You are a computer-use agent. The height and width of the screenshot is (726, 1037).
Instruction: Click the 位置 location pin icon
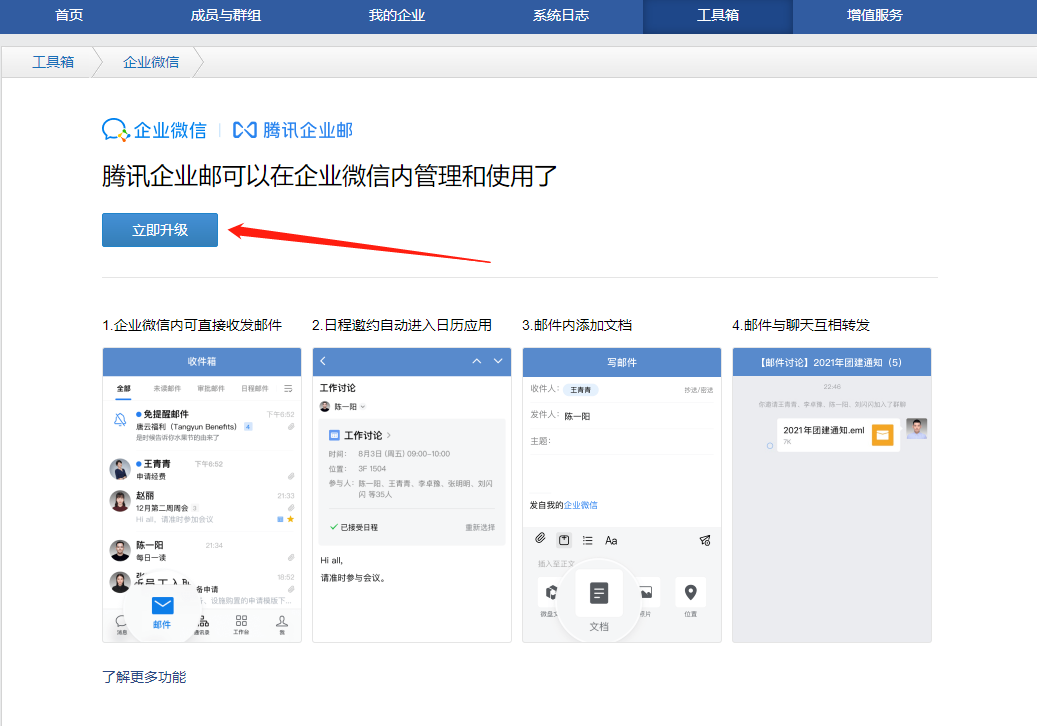coord(690,592)
